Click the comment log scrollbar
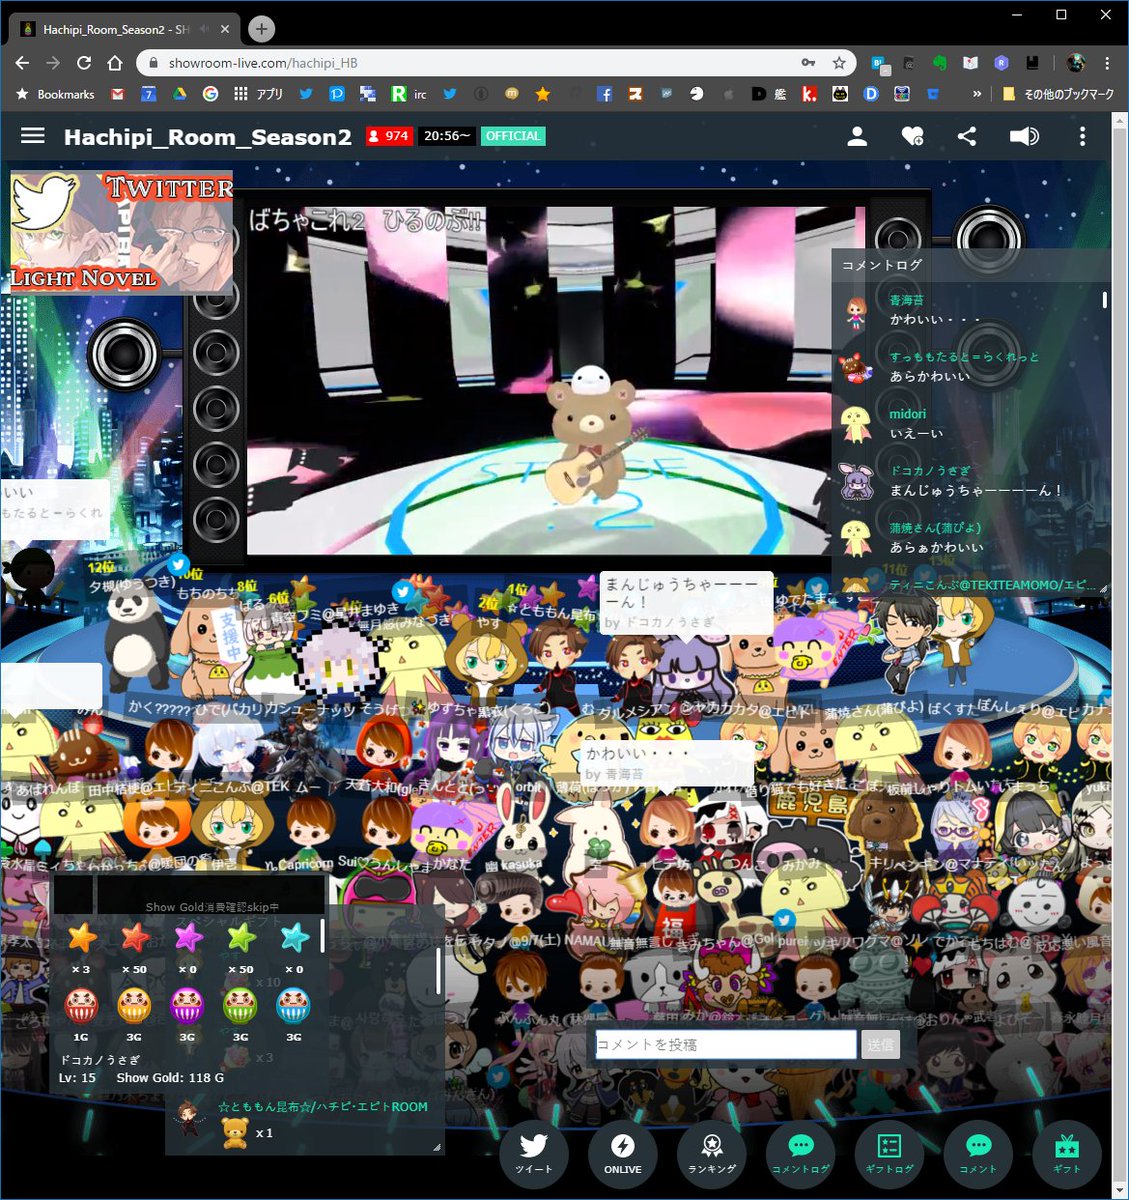 [1104, 300]
